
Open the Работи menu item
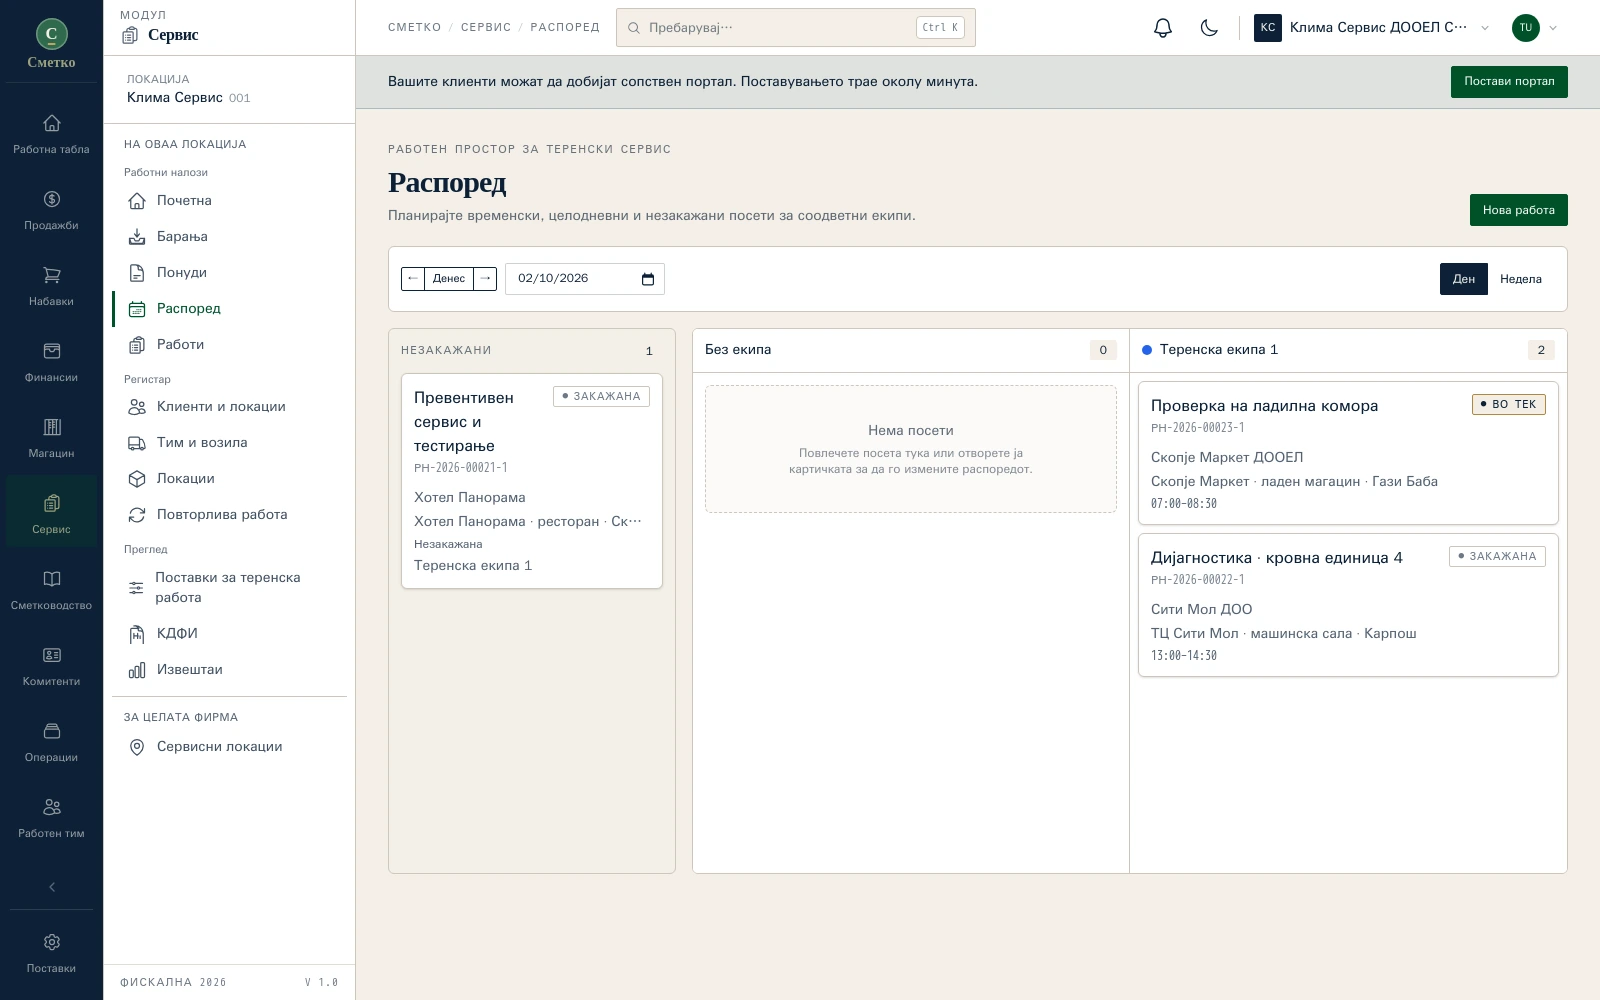pyautogui.click(x=229, y=345)
